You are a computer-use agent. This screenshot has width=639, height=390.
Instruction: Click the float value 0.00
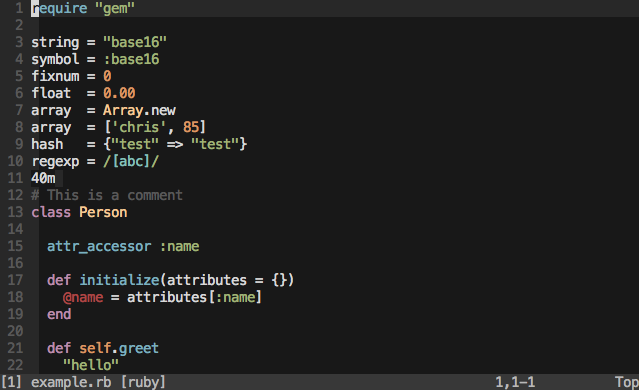(x=119, y=93)
